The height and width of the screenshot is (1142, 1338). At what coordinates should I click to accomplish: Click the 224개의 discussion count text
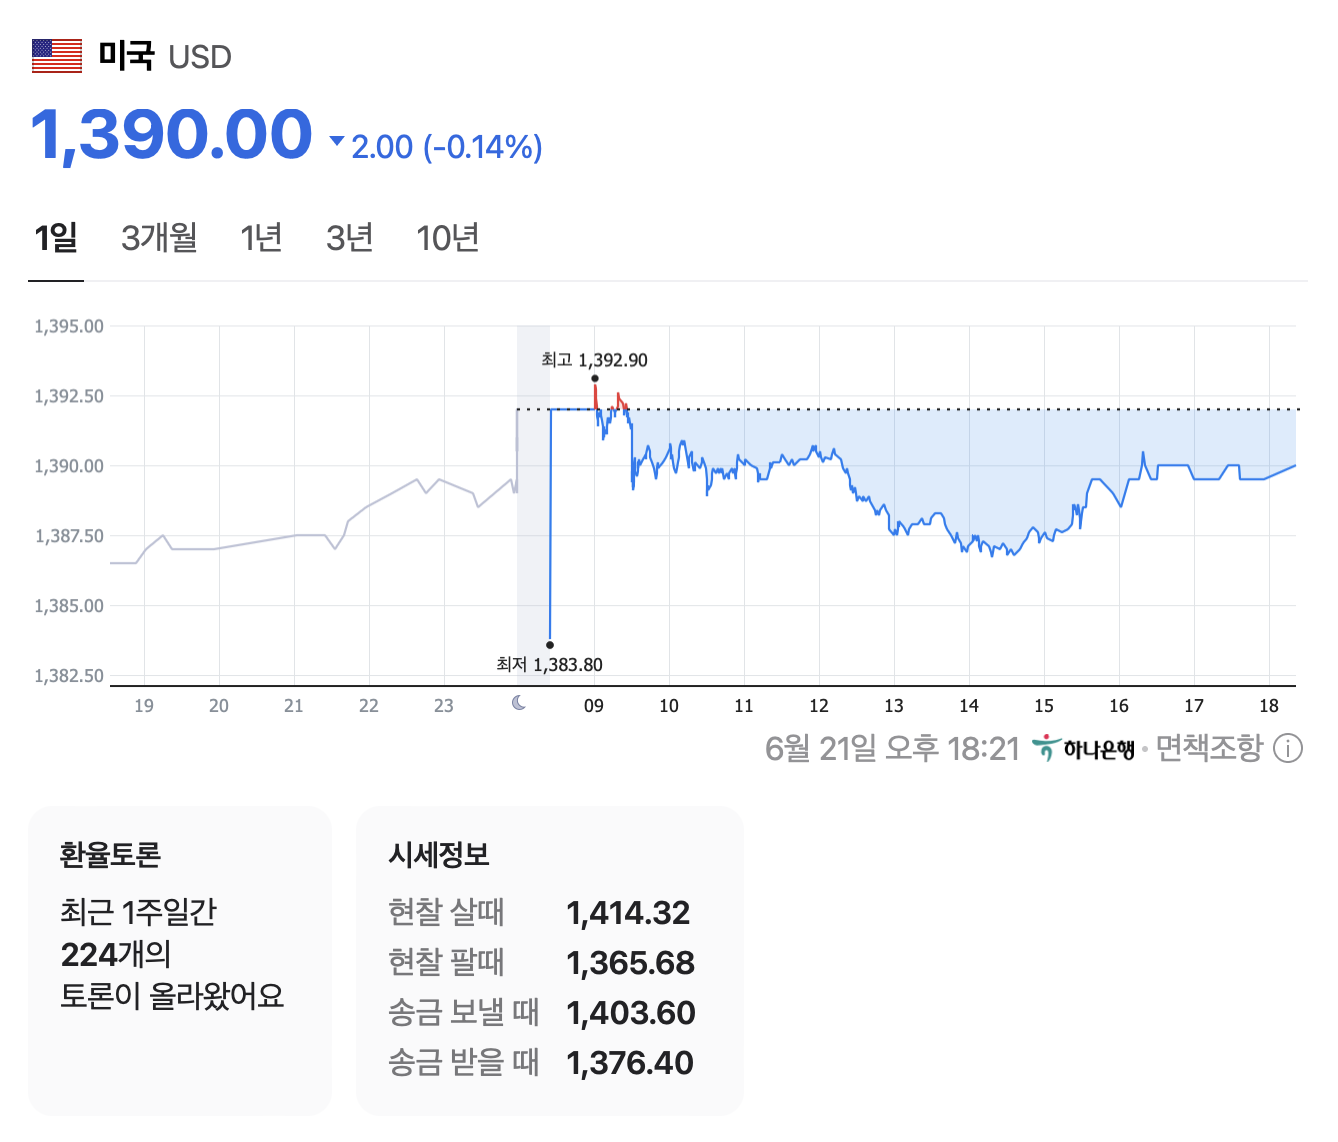(113, 954)
